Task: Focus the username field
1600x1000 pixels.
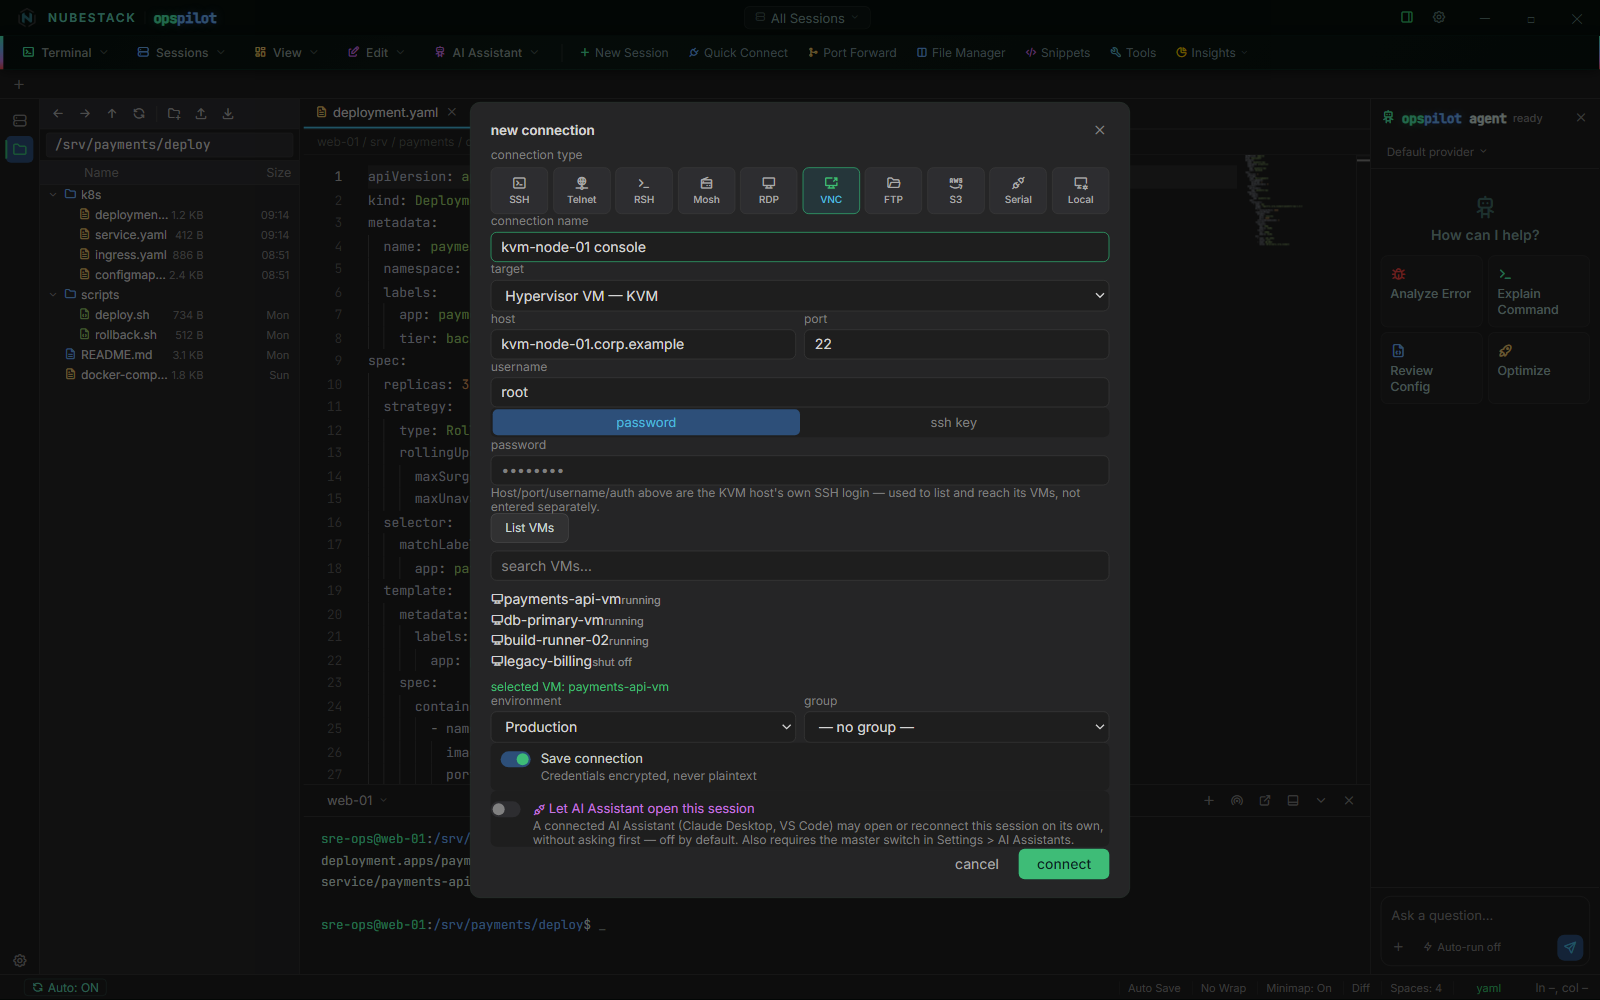Action: (x=800, y=392)
